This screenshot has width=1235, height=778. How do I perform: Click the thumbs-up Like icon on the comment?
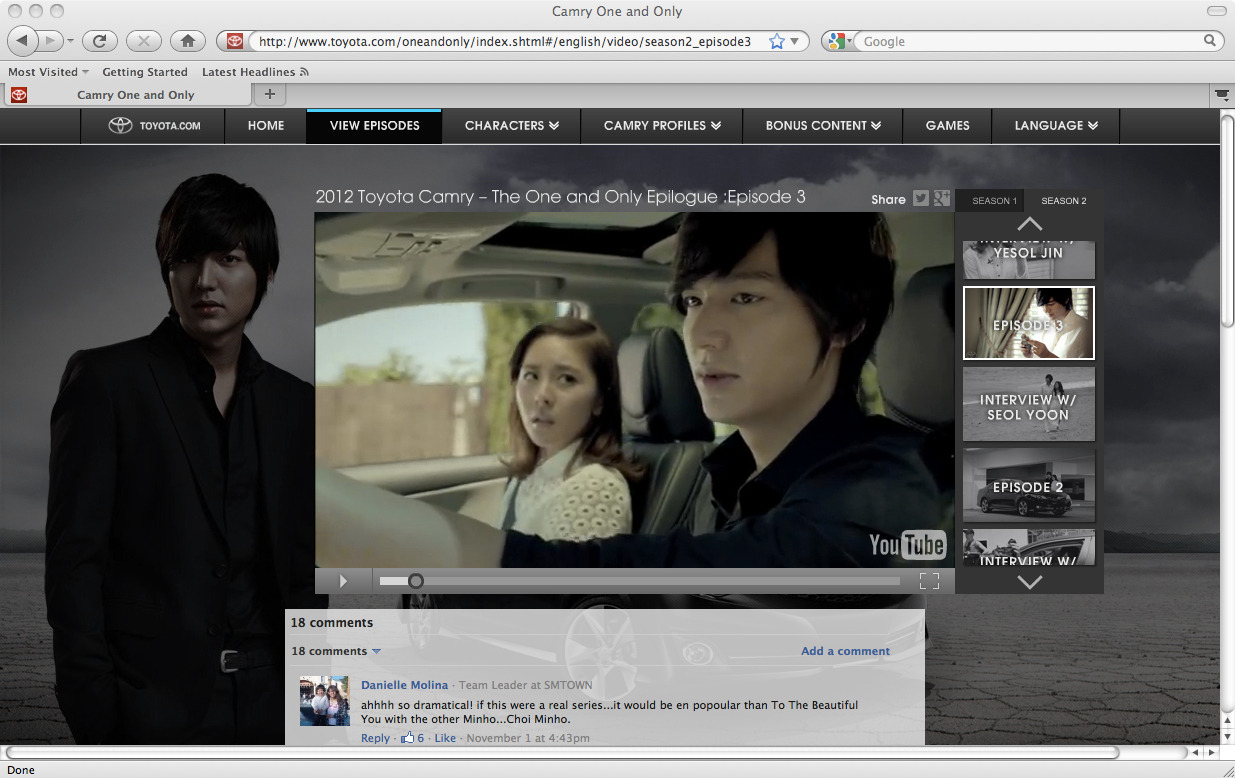[407, 738]
